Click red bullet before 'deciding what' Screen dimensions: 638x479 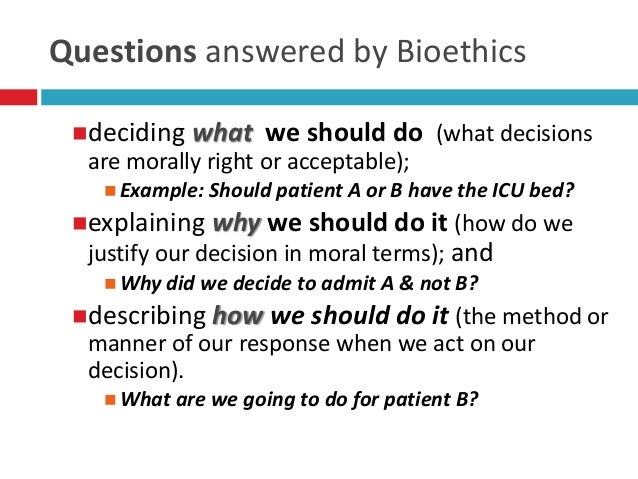point(80,134)
